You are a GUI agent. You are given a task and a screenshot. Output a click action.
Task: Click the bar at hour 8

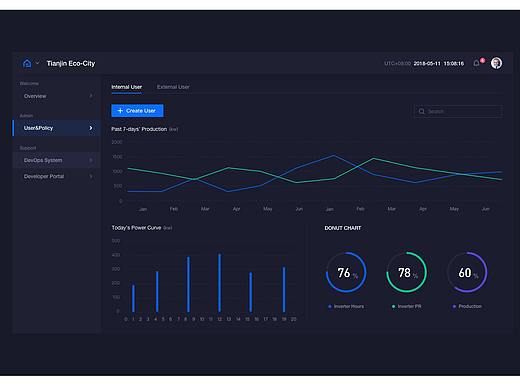(188, 285)
